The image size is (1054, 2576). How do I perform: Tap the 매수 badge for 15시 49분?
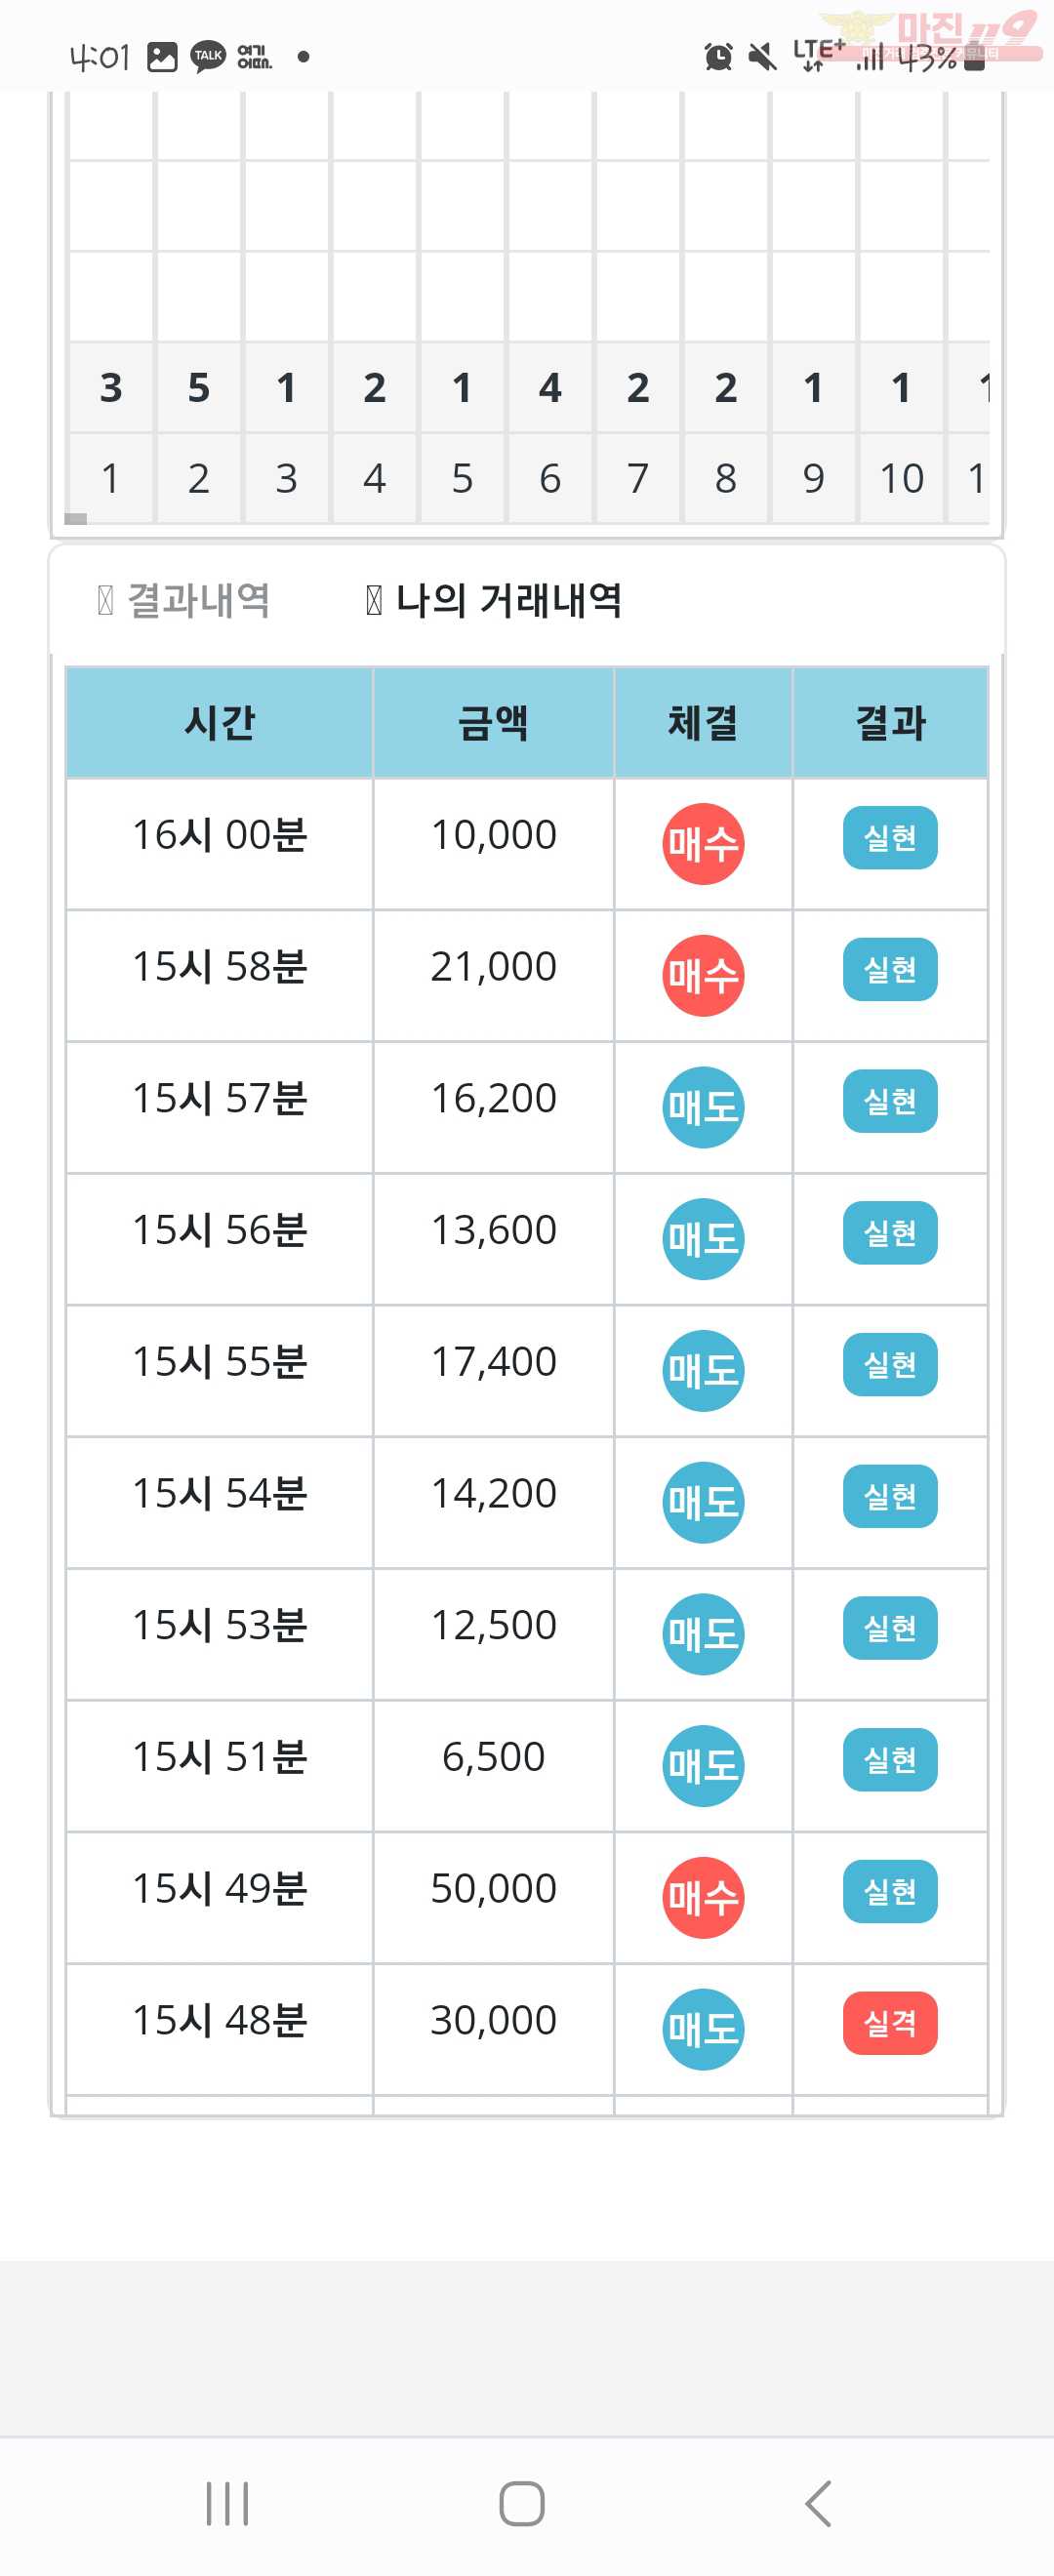tap(703, 1897)
